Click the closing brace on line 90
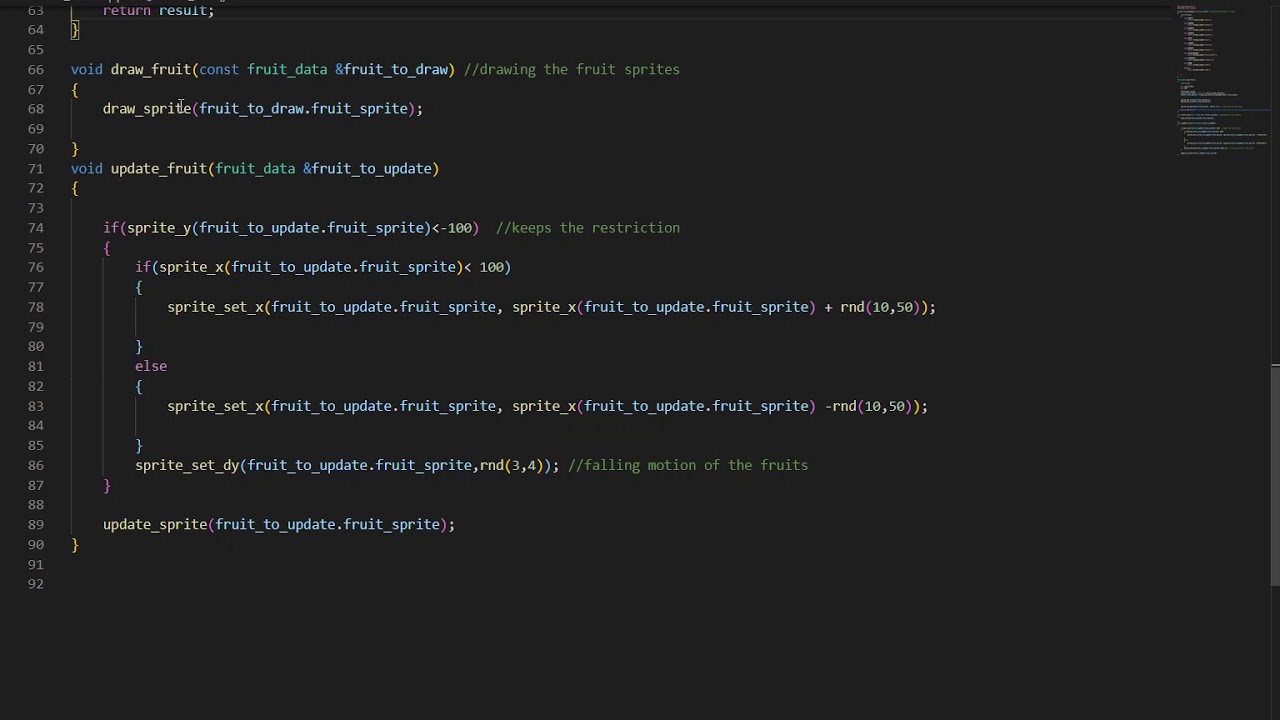The width and height of the screenshot is (1280, 720). coord(75,544)
